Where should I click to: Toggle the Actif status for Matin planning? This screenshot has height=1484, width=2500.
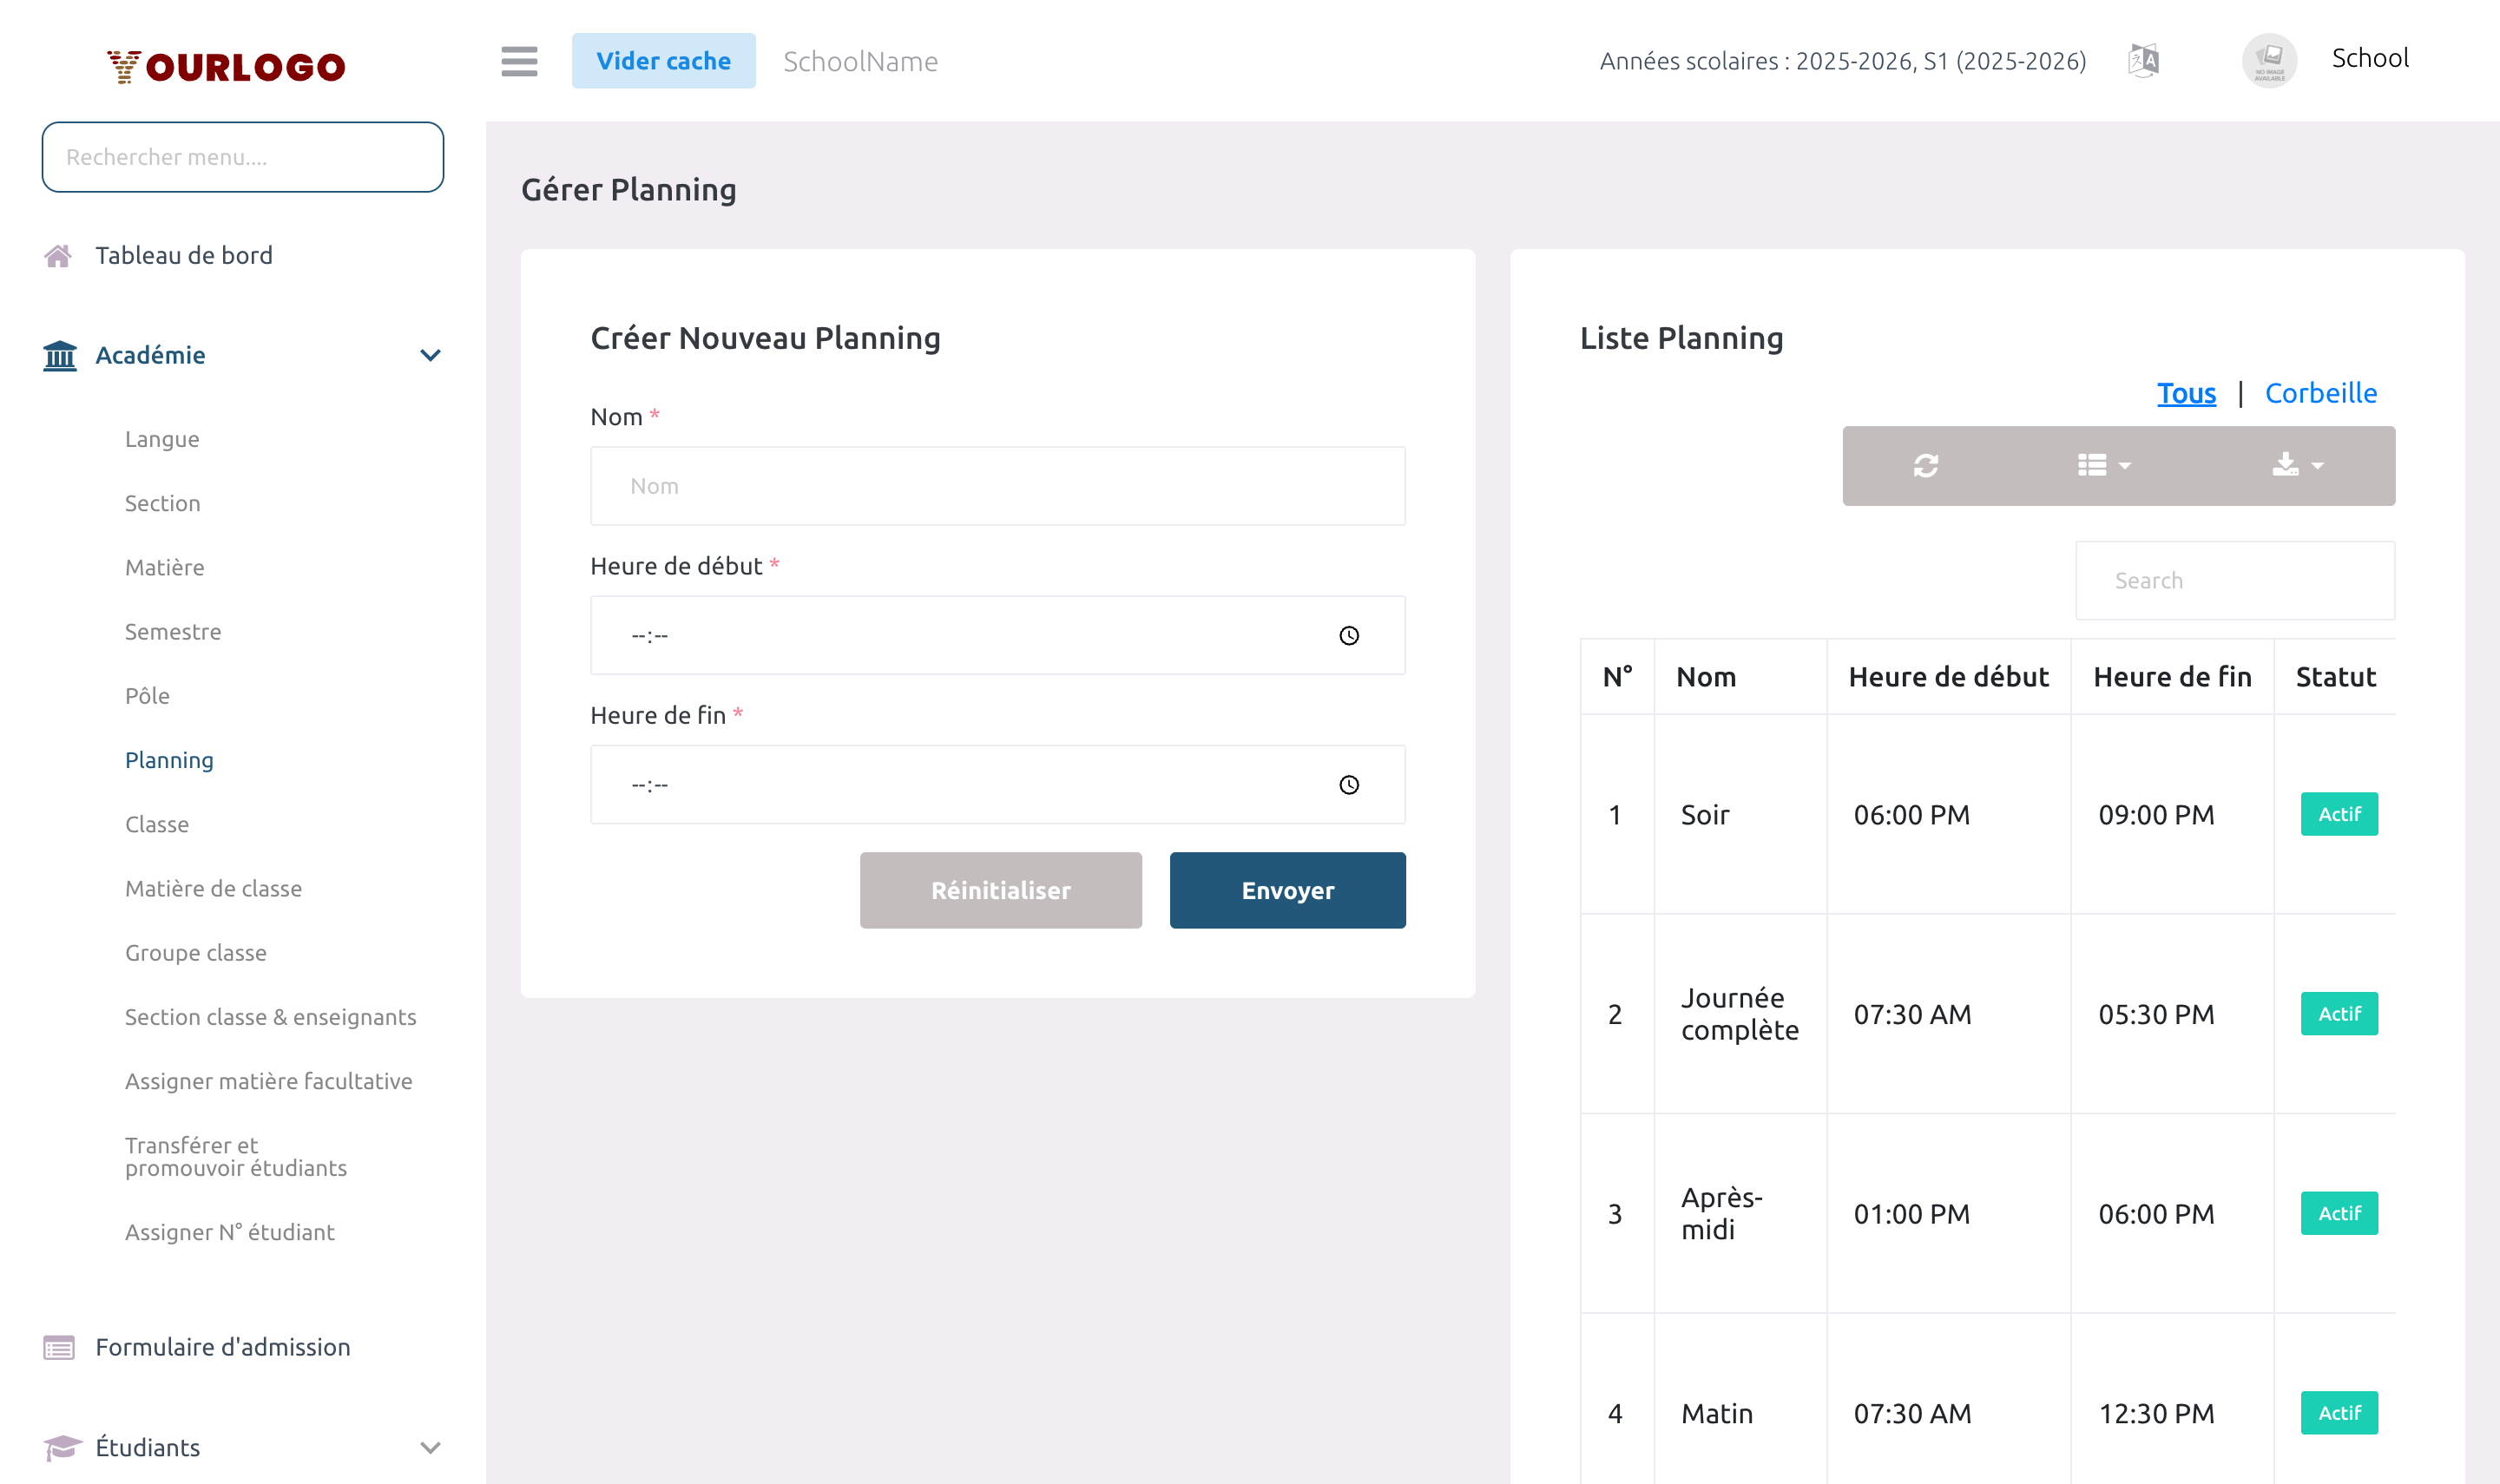pyautogui.click(x=2339, y=1413)
